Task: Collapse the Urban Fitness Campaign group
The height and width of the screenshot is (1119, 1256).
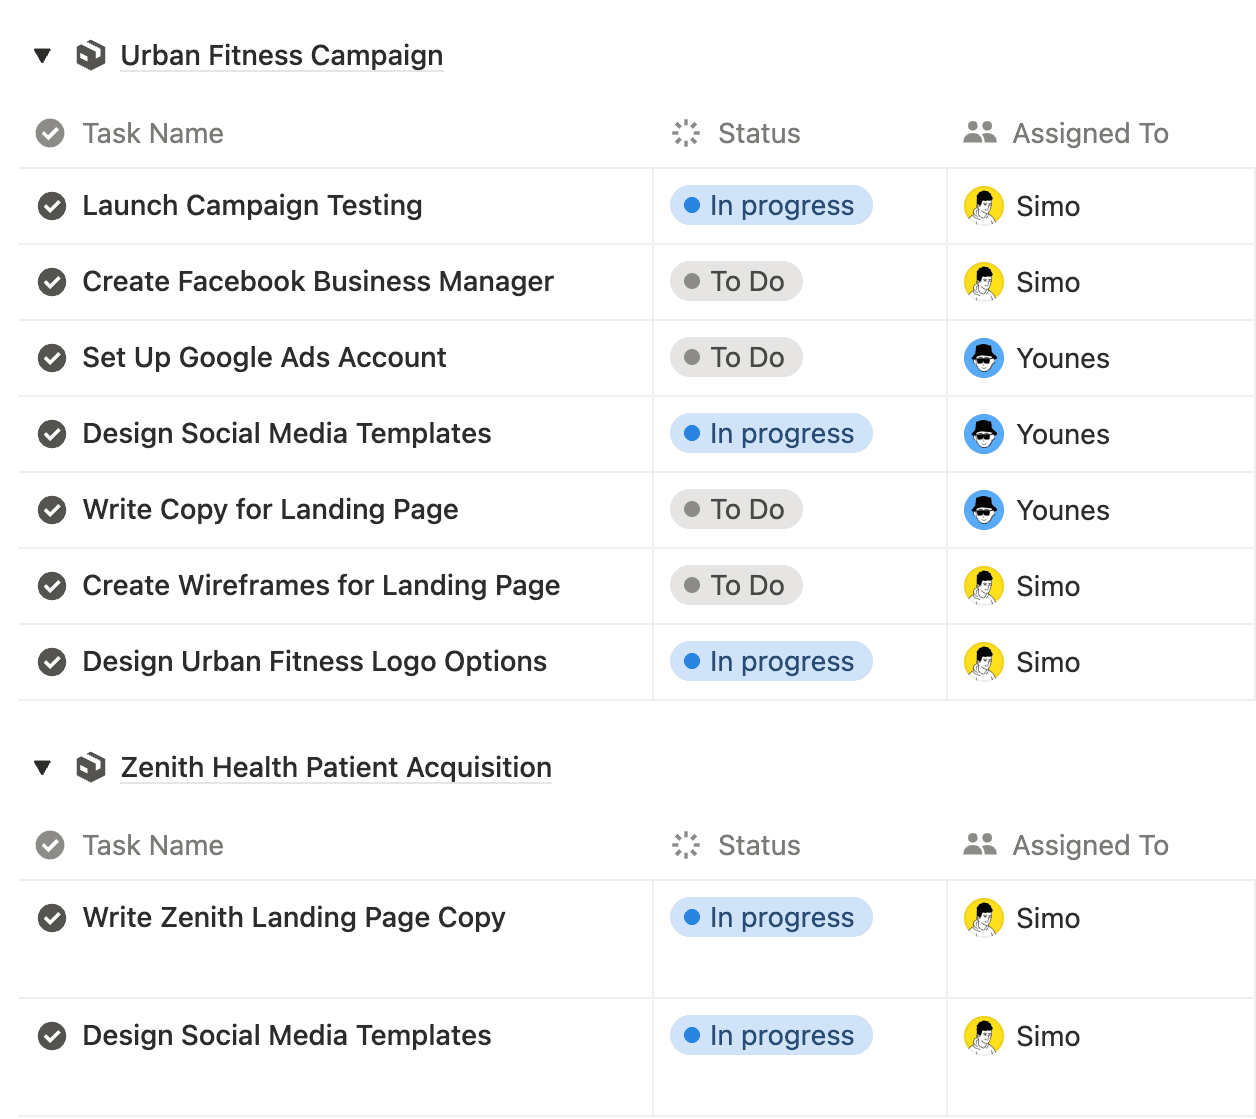Action: [x=42, y=55]
